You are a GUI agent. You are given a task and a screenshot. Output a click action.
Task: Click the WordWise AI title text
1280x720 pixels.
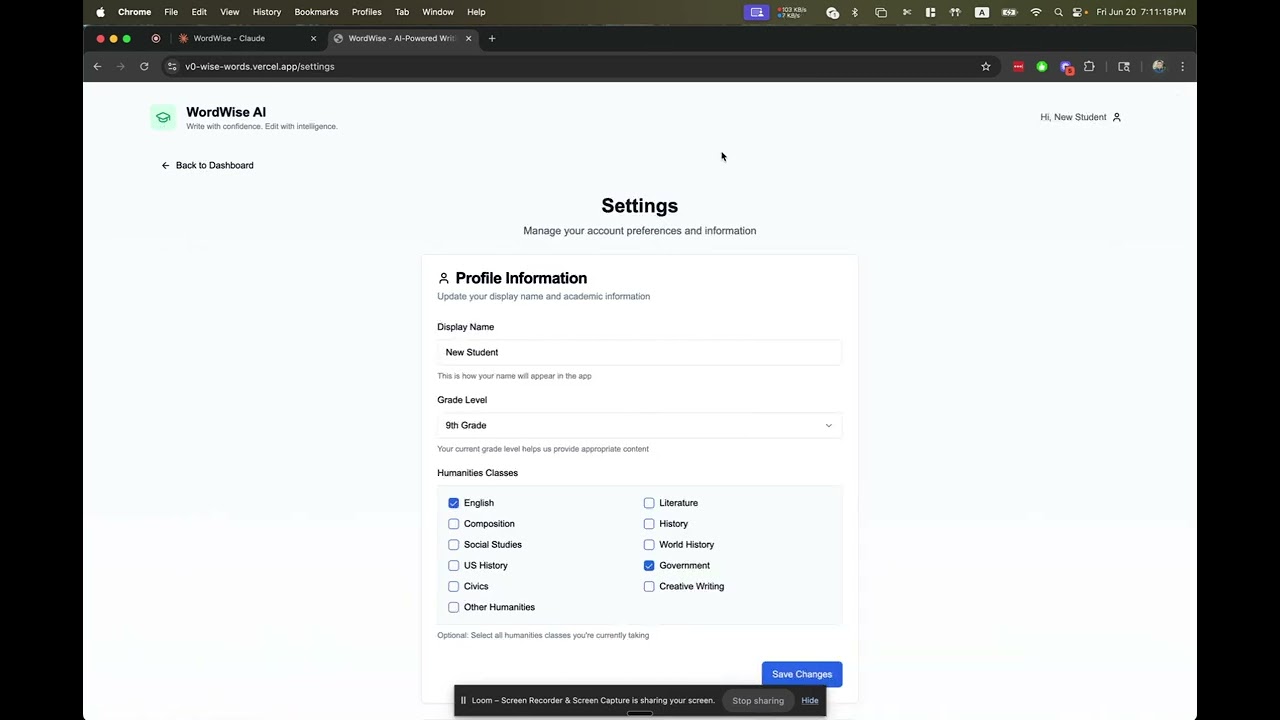pos(226,112)
